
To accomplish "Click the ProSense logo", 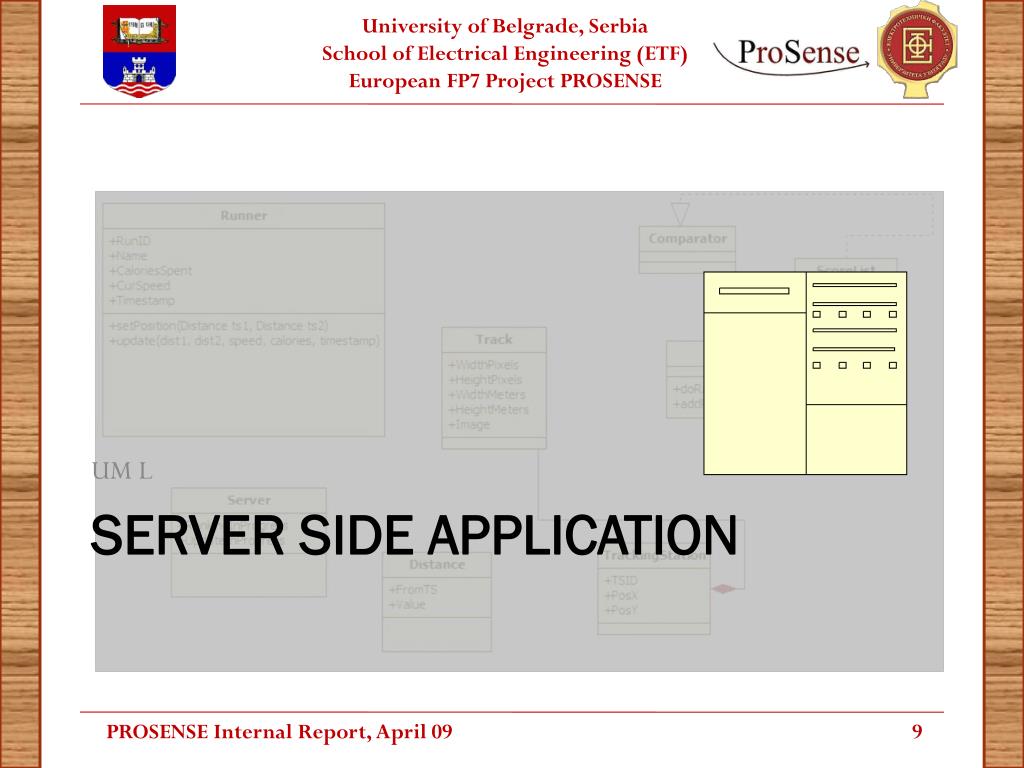I will (792, 55).
